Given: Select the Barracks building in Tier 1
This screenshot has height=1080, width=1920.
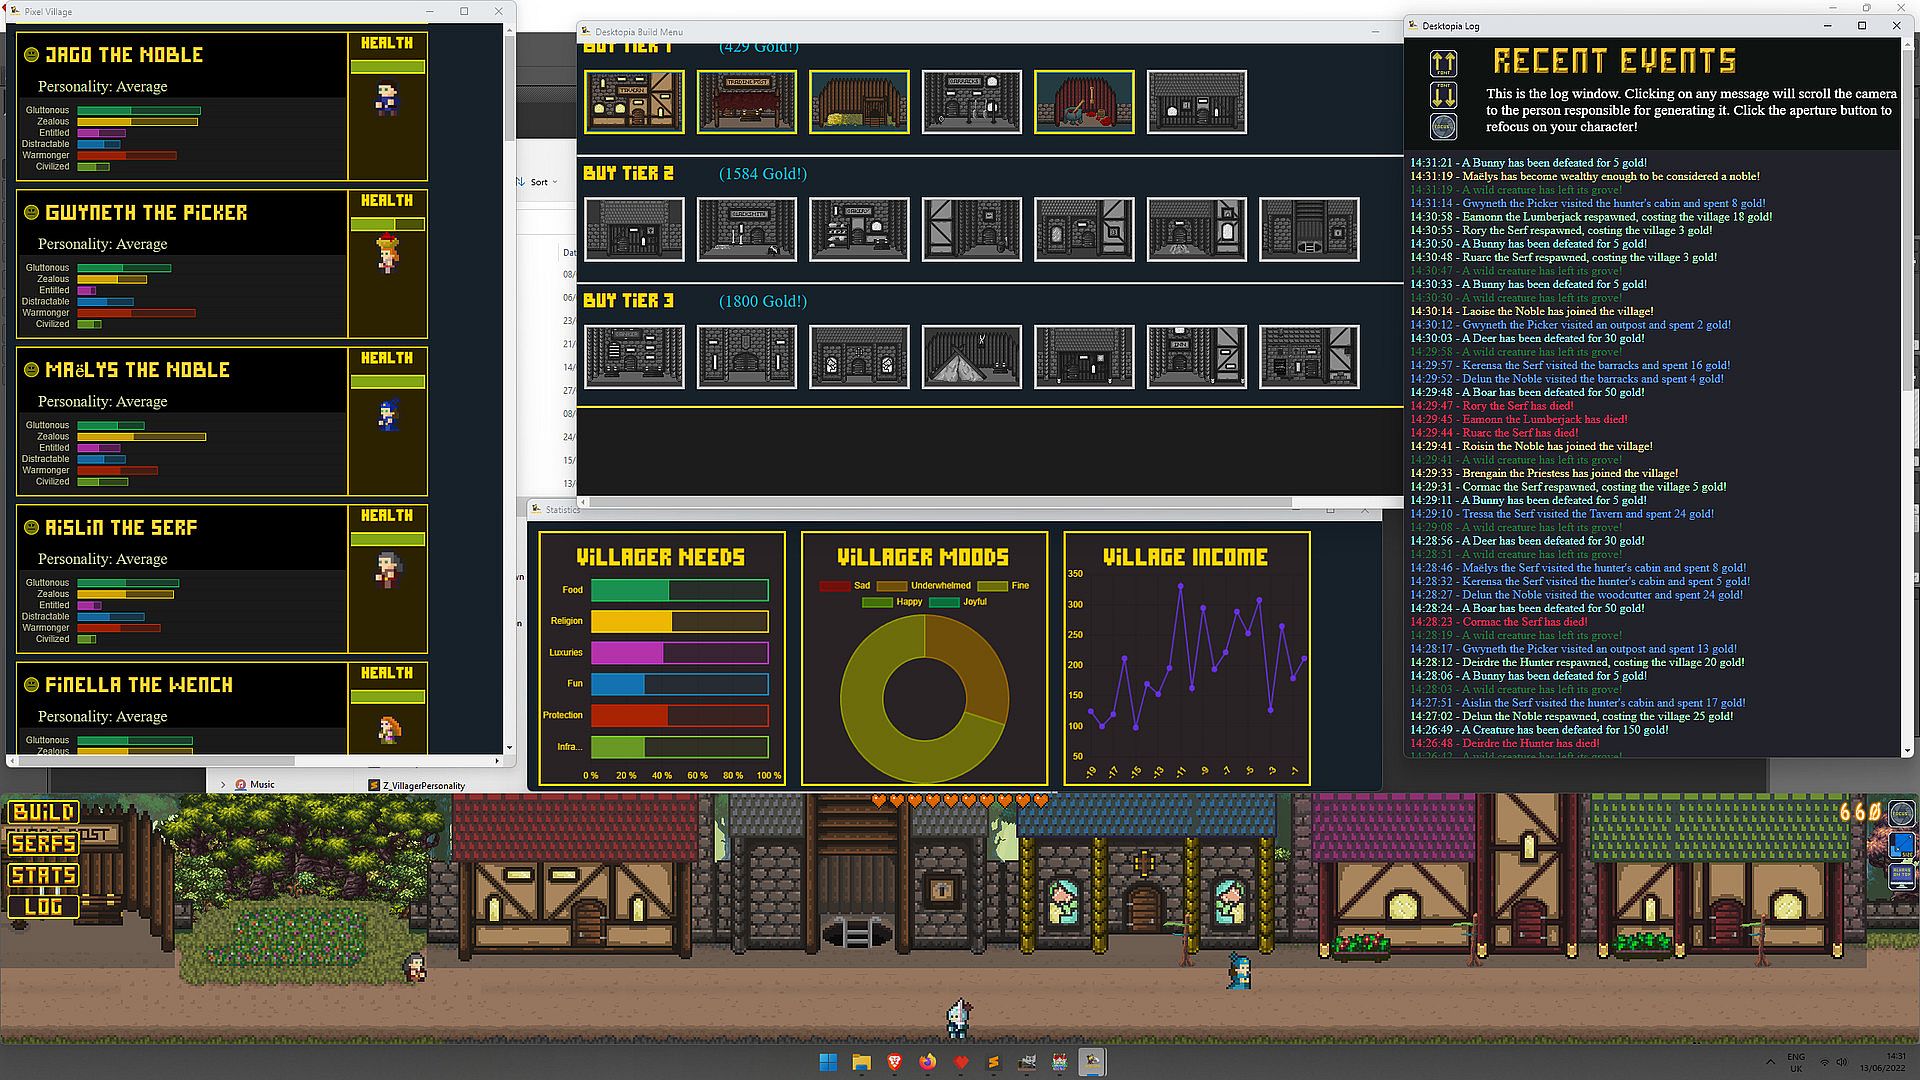Looking at the screenshot, I should 972,101.
